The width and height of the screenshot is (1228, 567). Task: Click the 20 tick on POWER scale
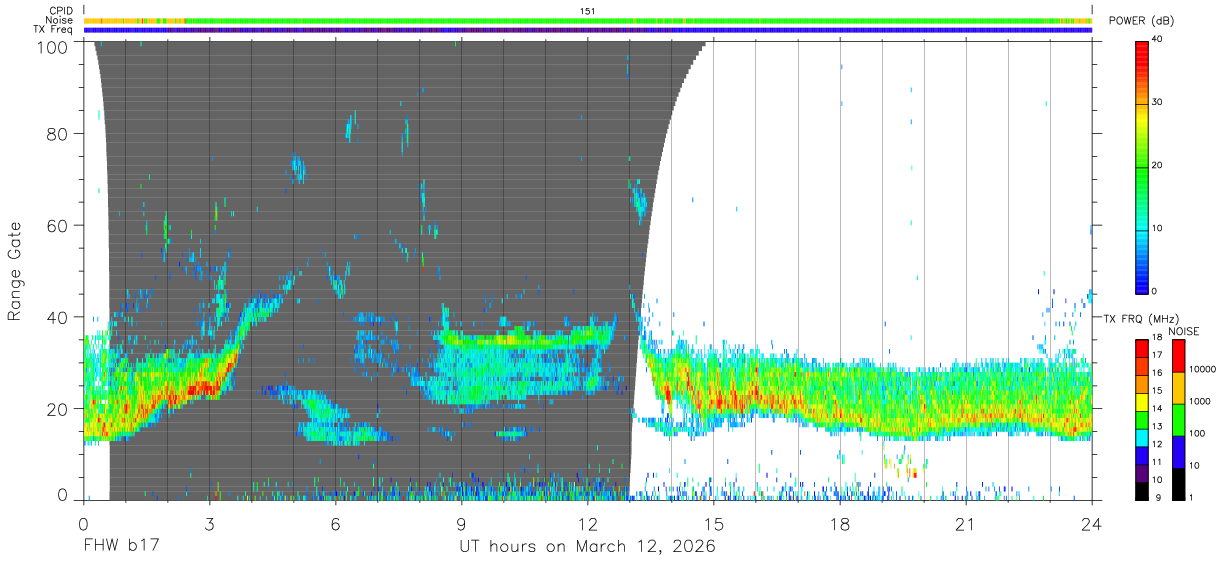click(1158, 166)
